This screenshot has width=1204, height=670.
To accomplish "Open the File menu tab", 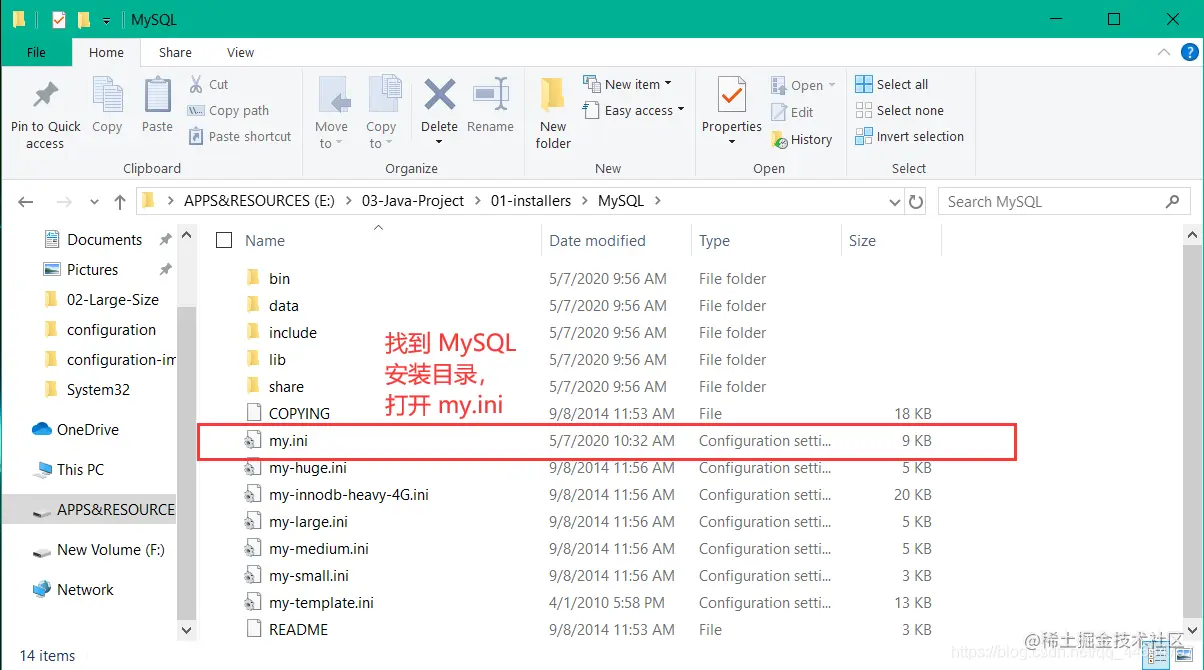I will tap(36, 53).
